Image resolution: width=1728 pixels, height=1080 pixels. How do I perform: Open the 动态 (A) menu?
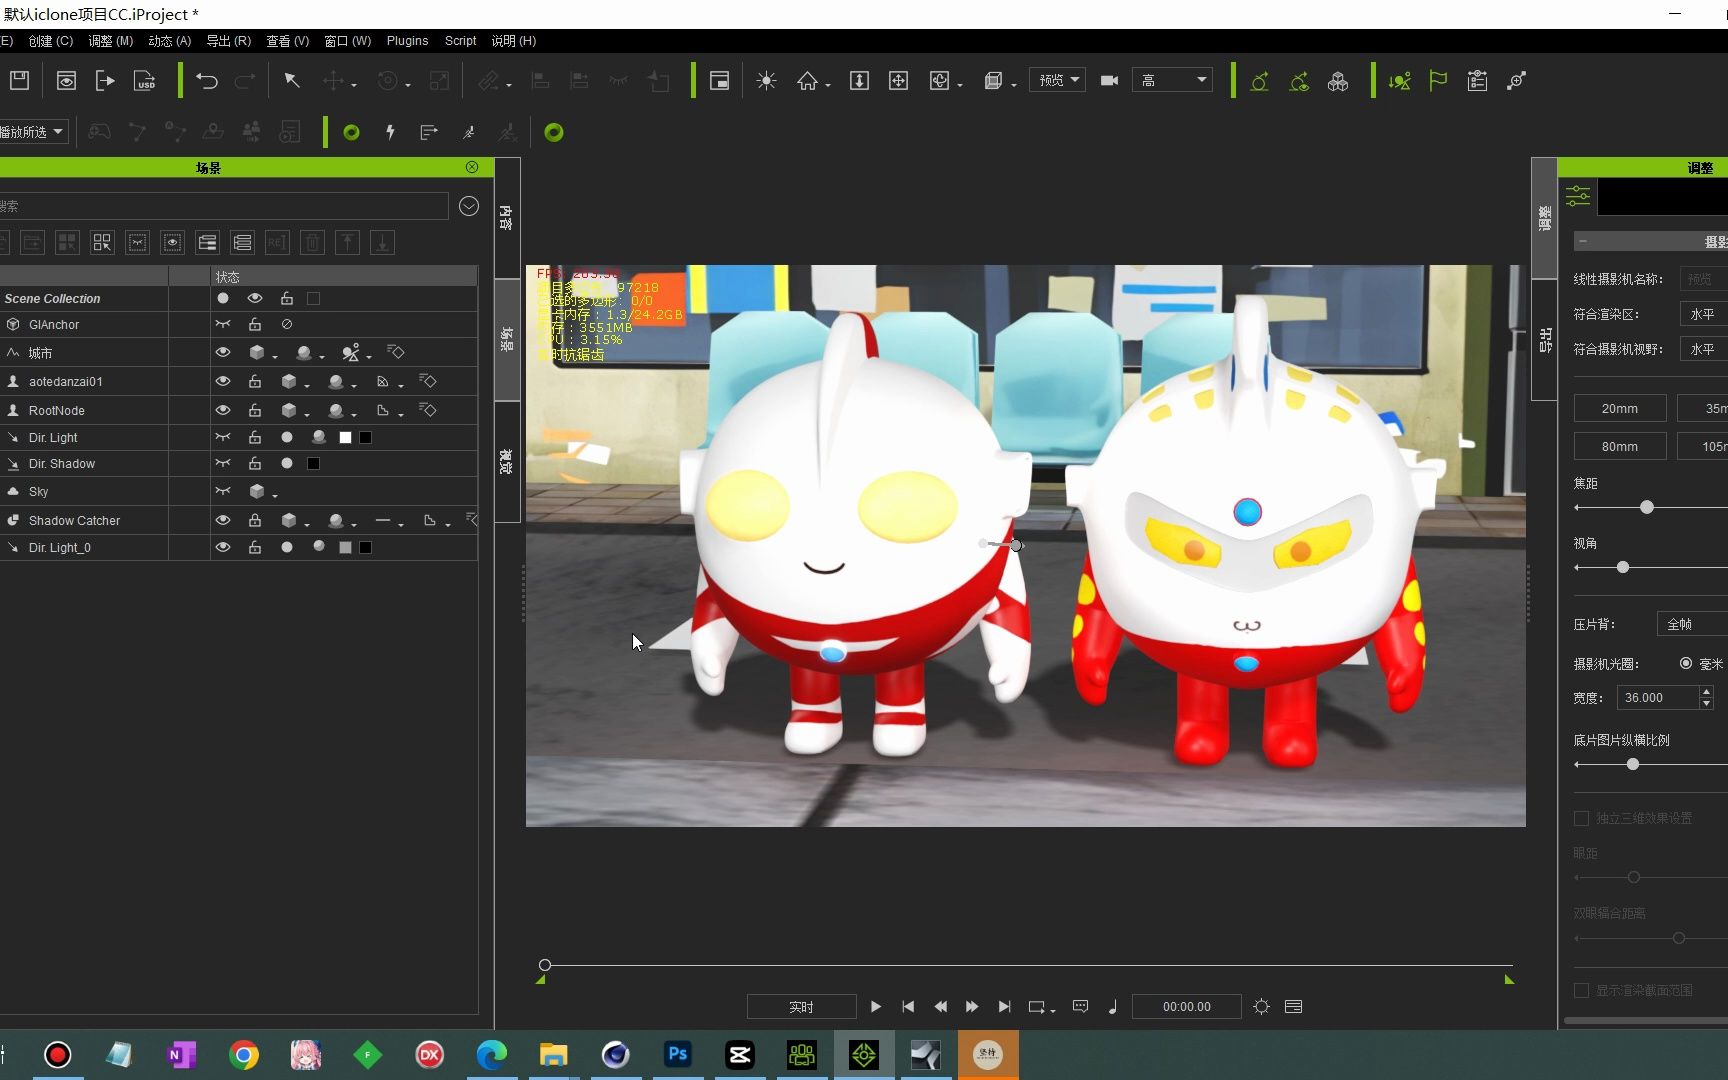(x=169, y=41)
